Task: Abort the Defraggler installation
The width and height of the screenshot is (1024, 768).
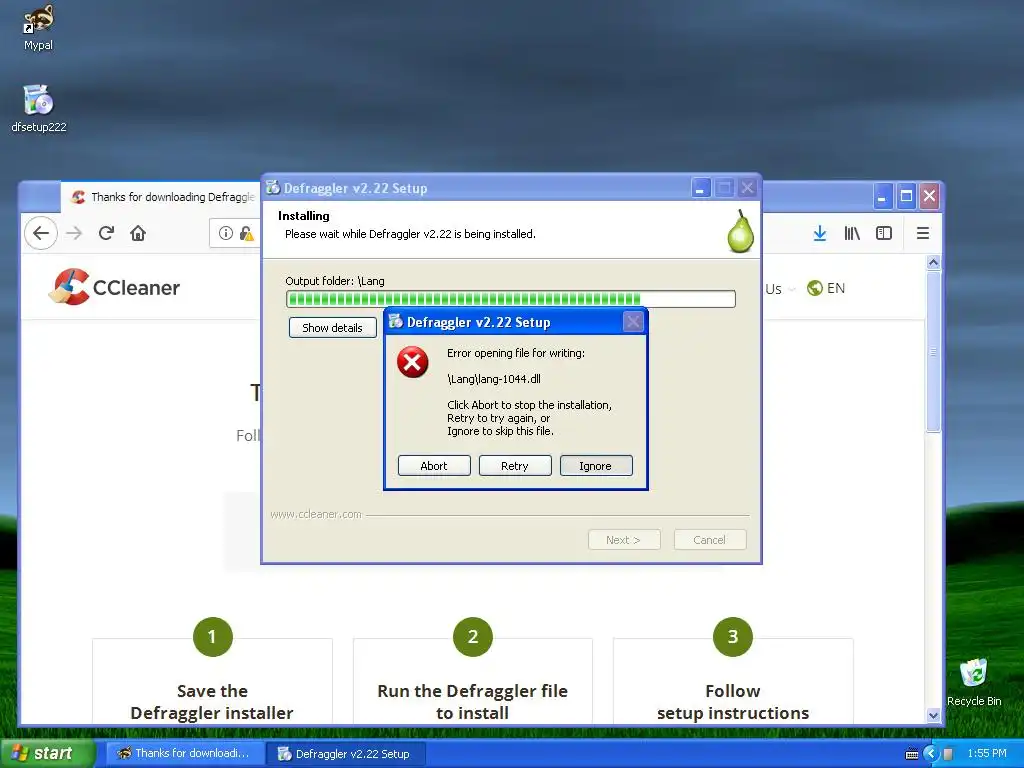Action: click(x=434, y=466)
